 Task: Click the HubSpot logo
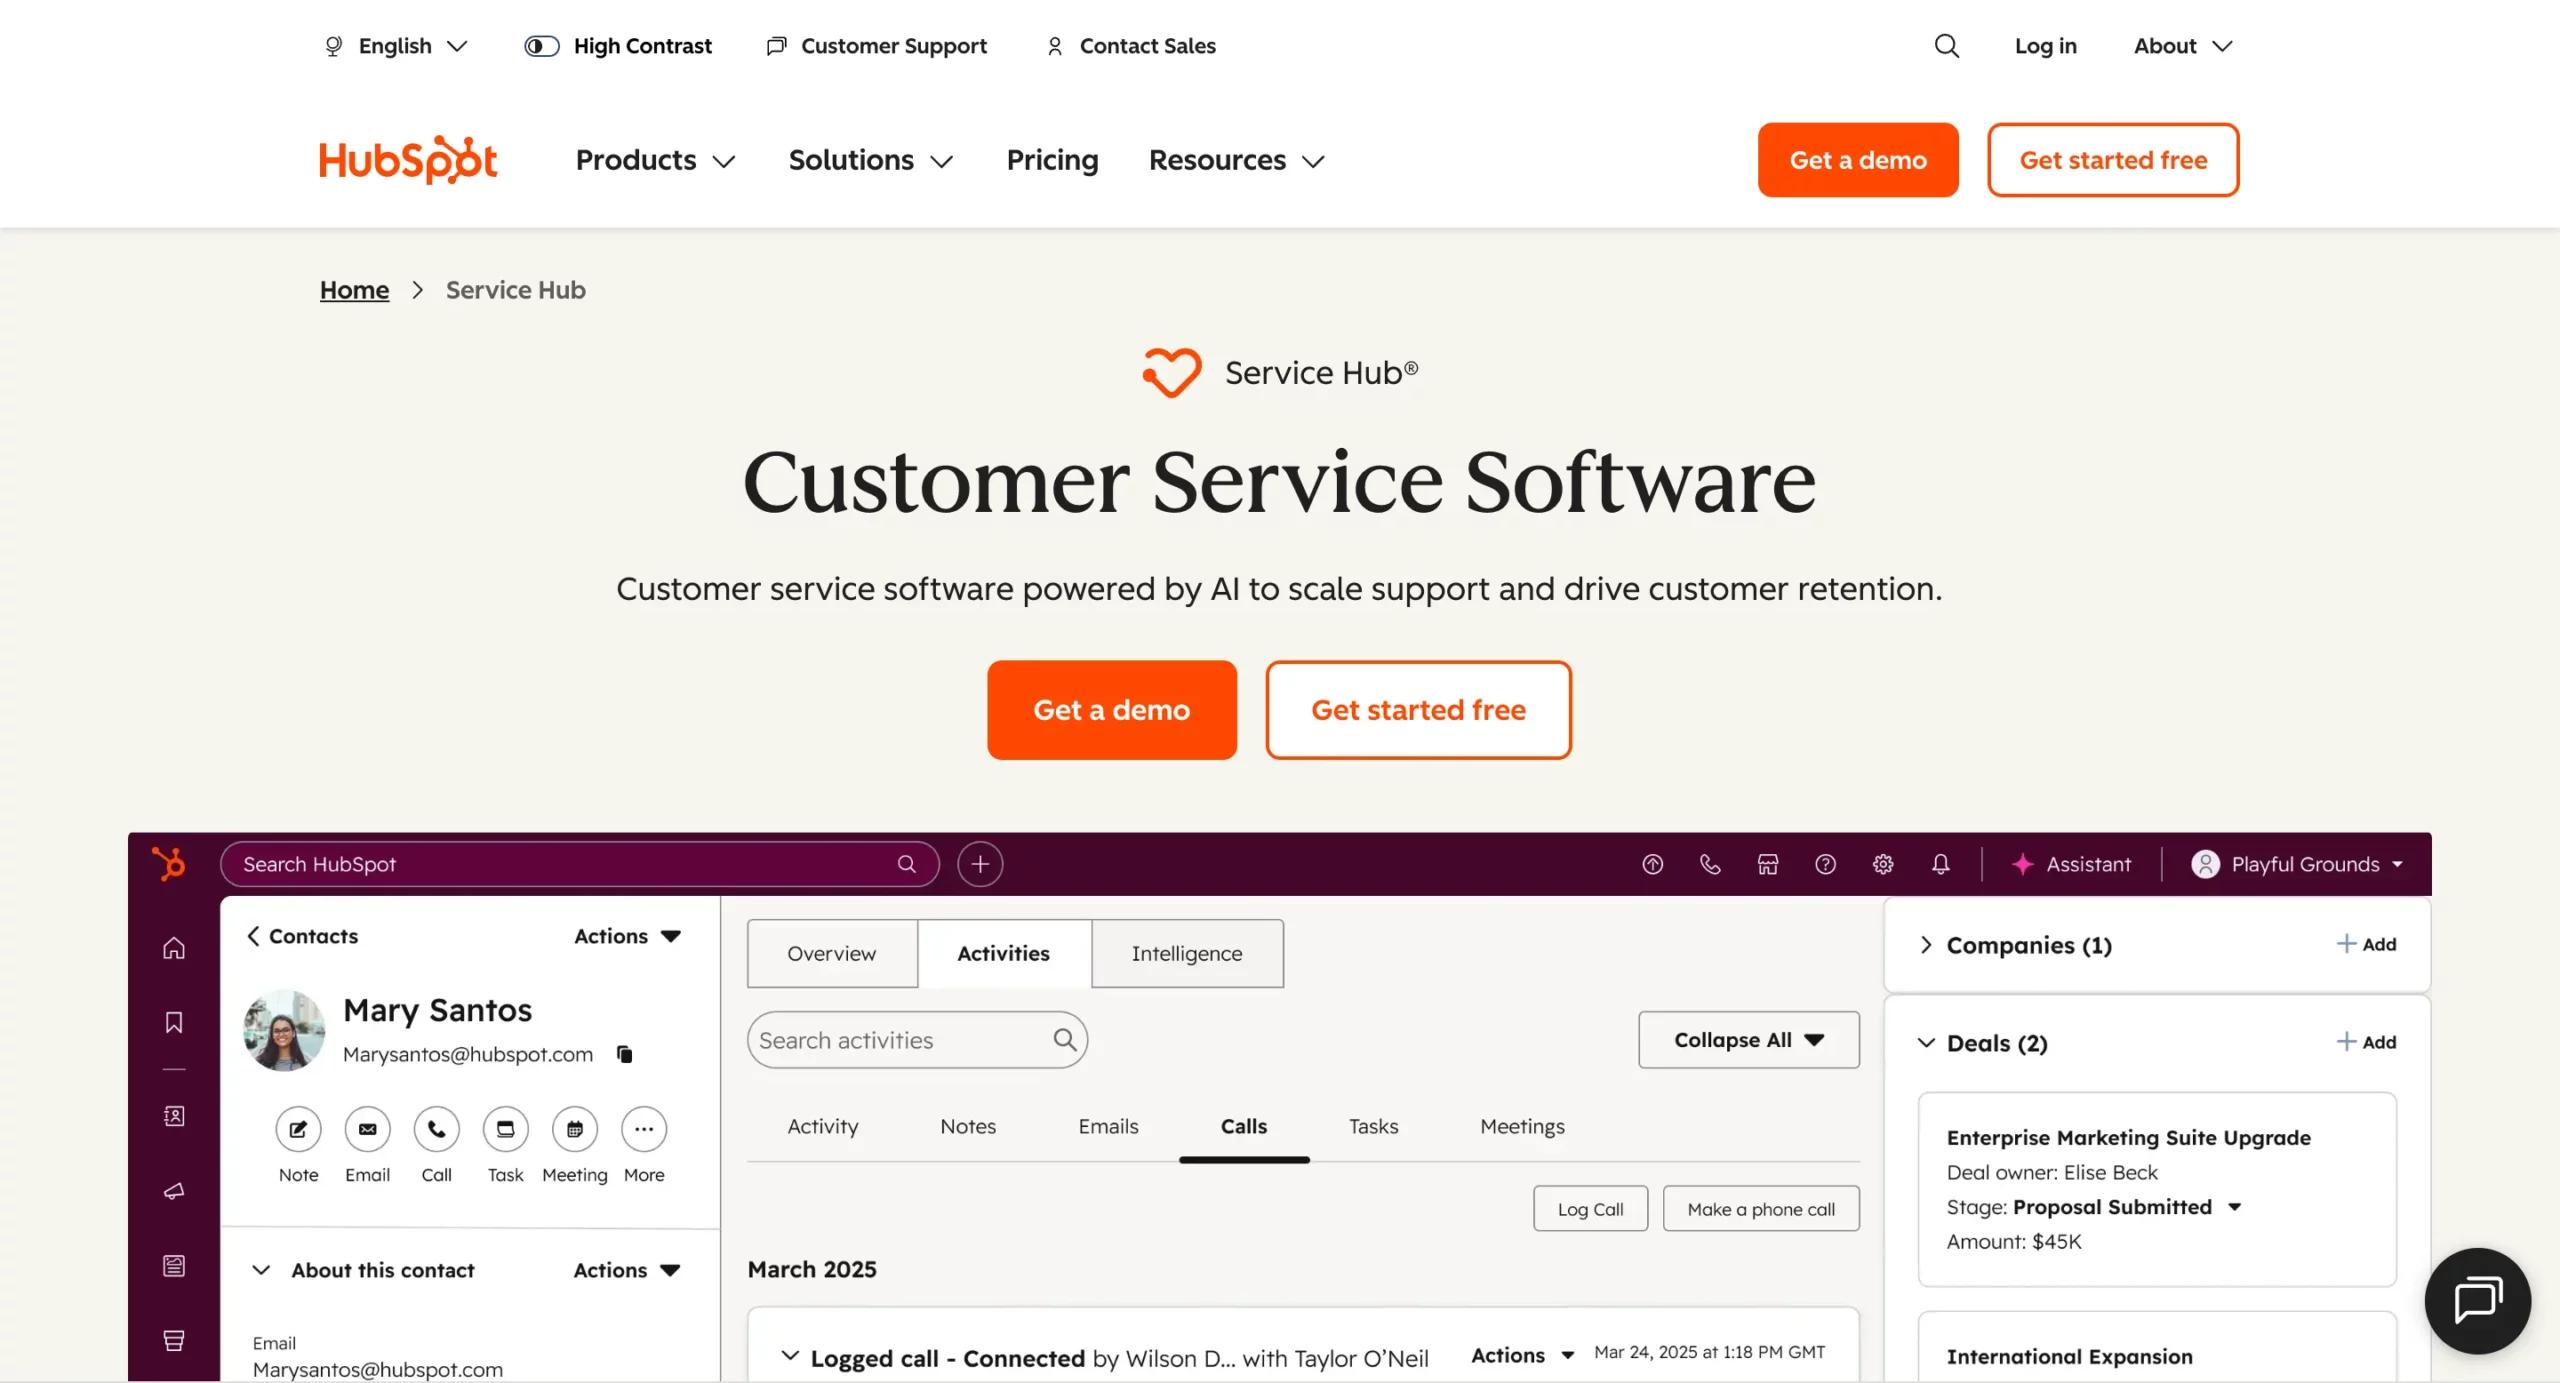(x=408, y=160)
